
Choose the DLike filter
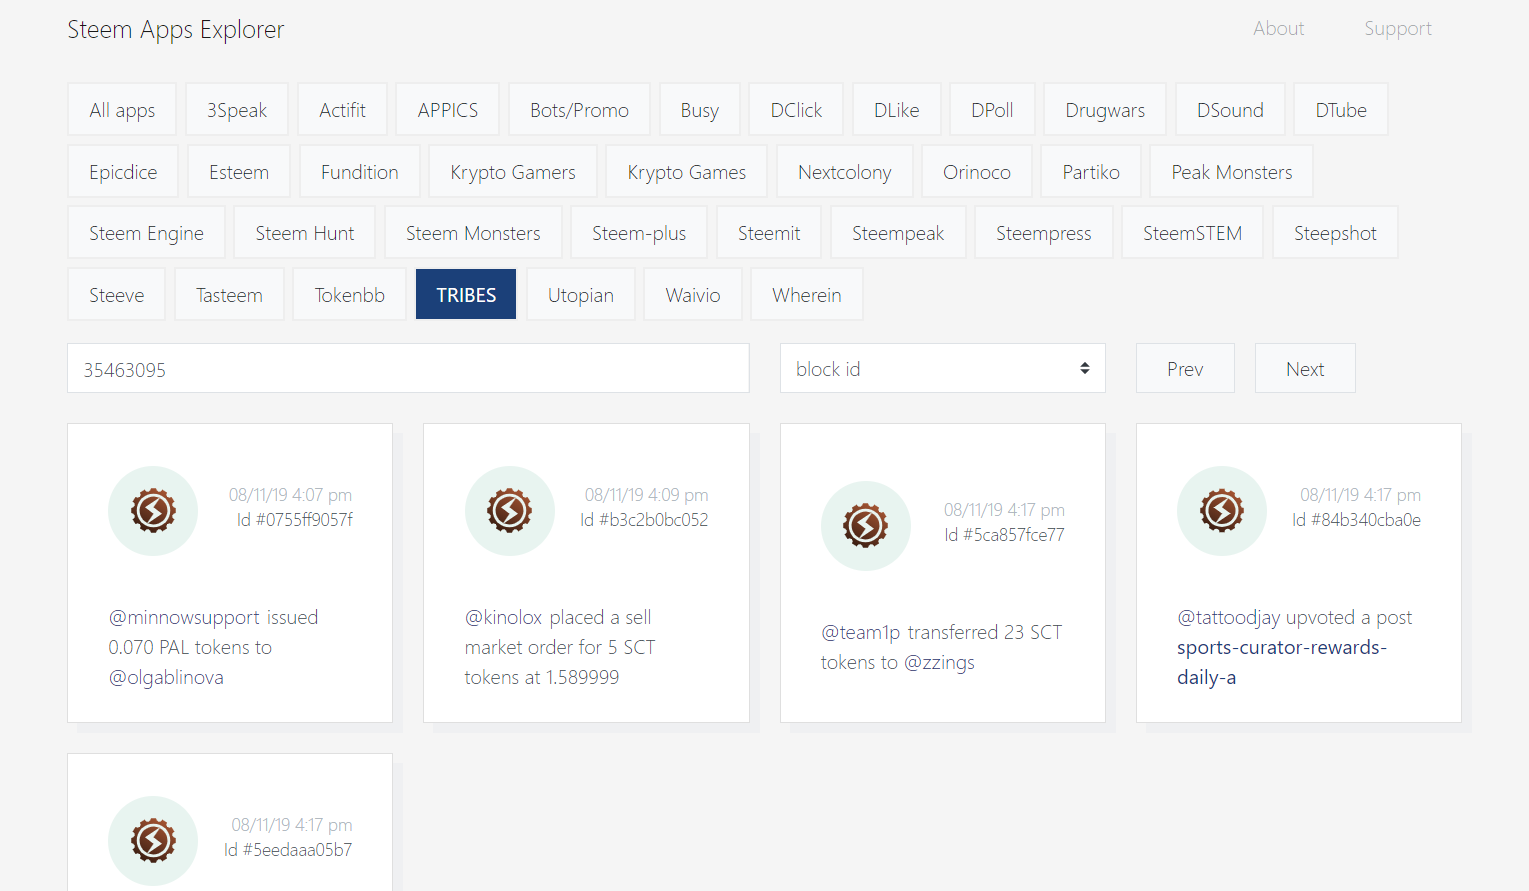(897, 110)
